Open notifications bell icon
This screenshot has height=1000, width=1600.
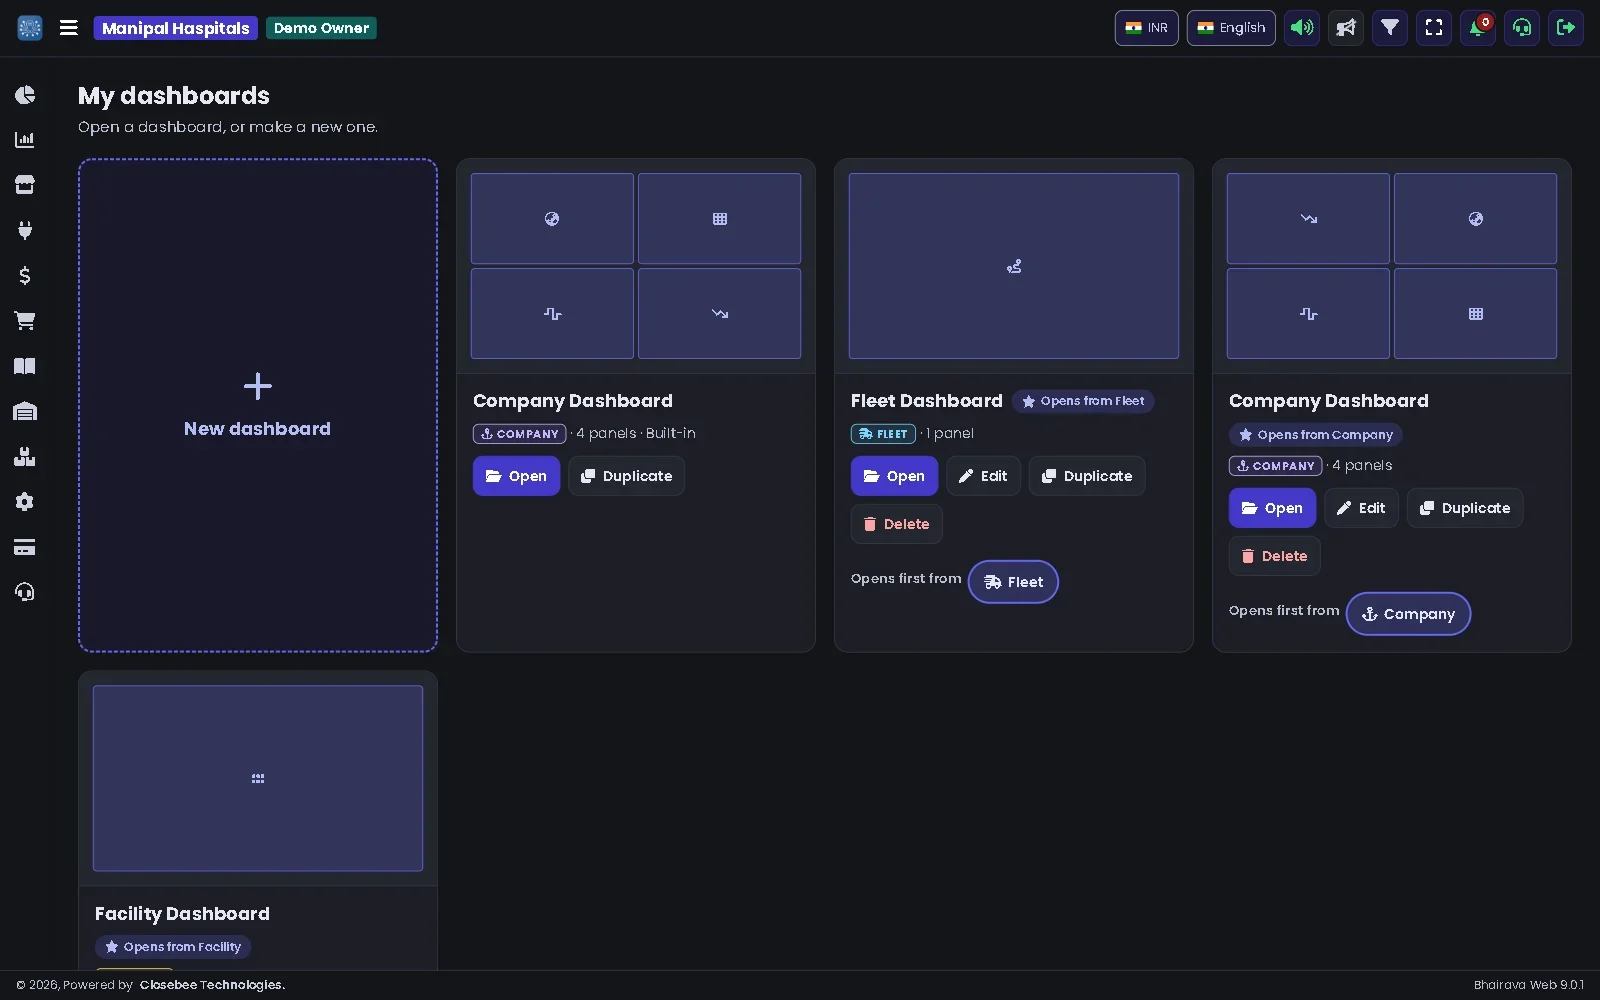[x=1478, y=28]
